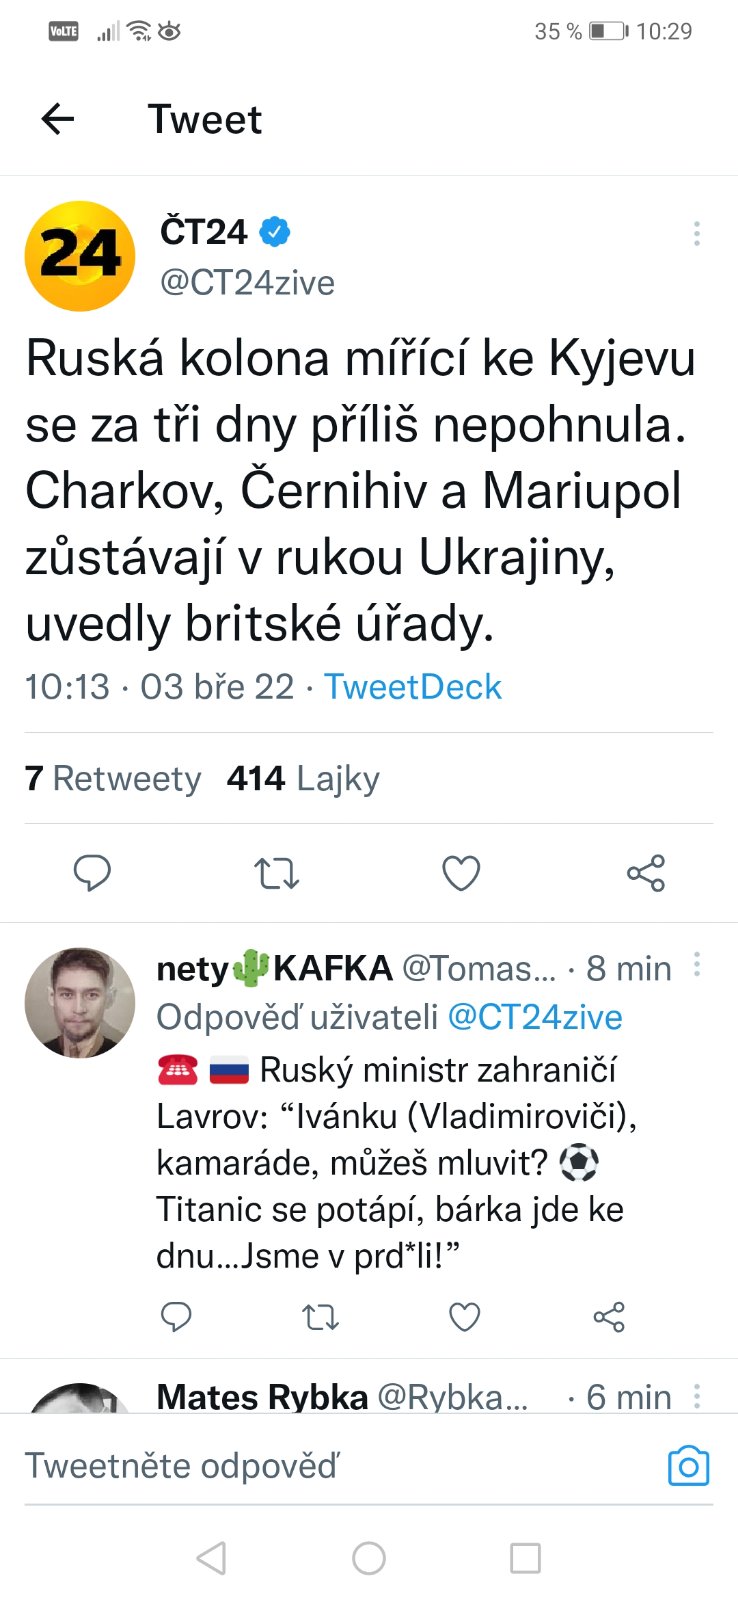
Task: Open netyKAFKA's profile avatar
Action: tap(79, 1002)
